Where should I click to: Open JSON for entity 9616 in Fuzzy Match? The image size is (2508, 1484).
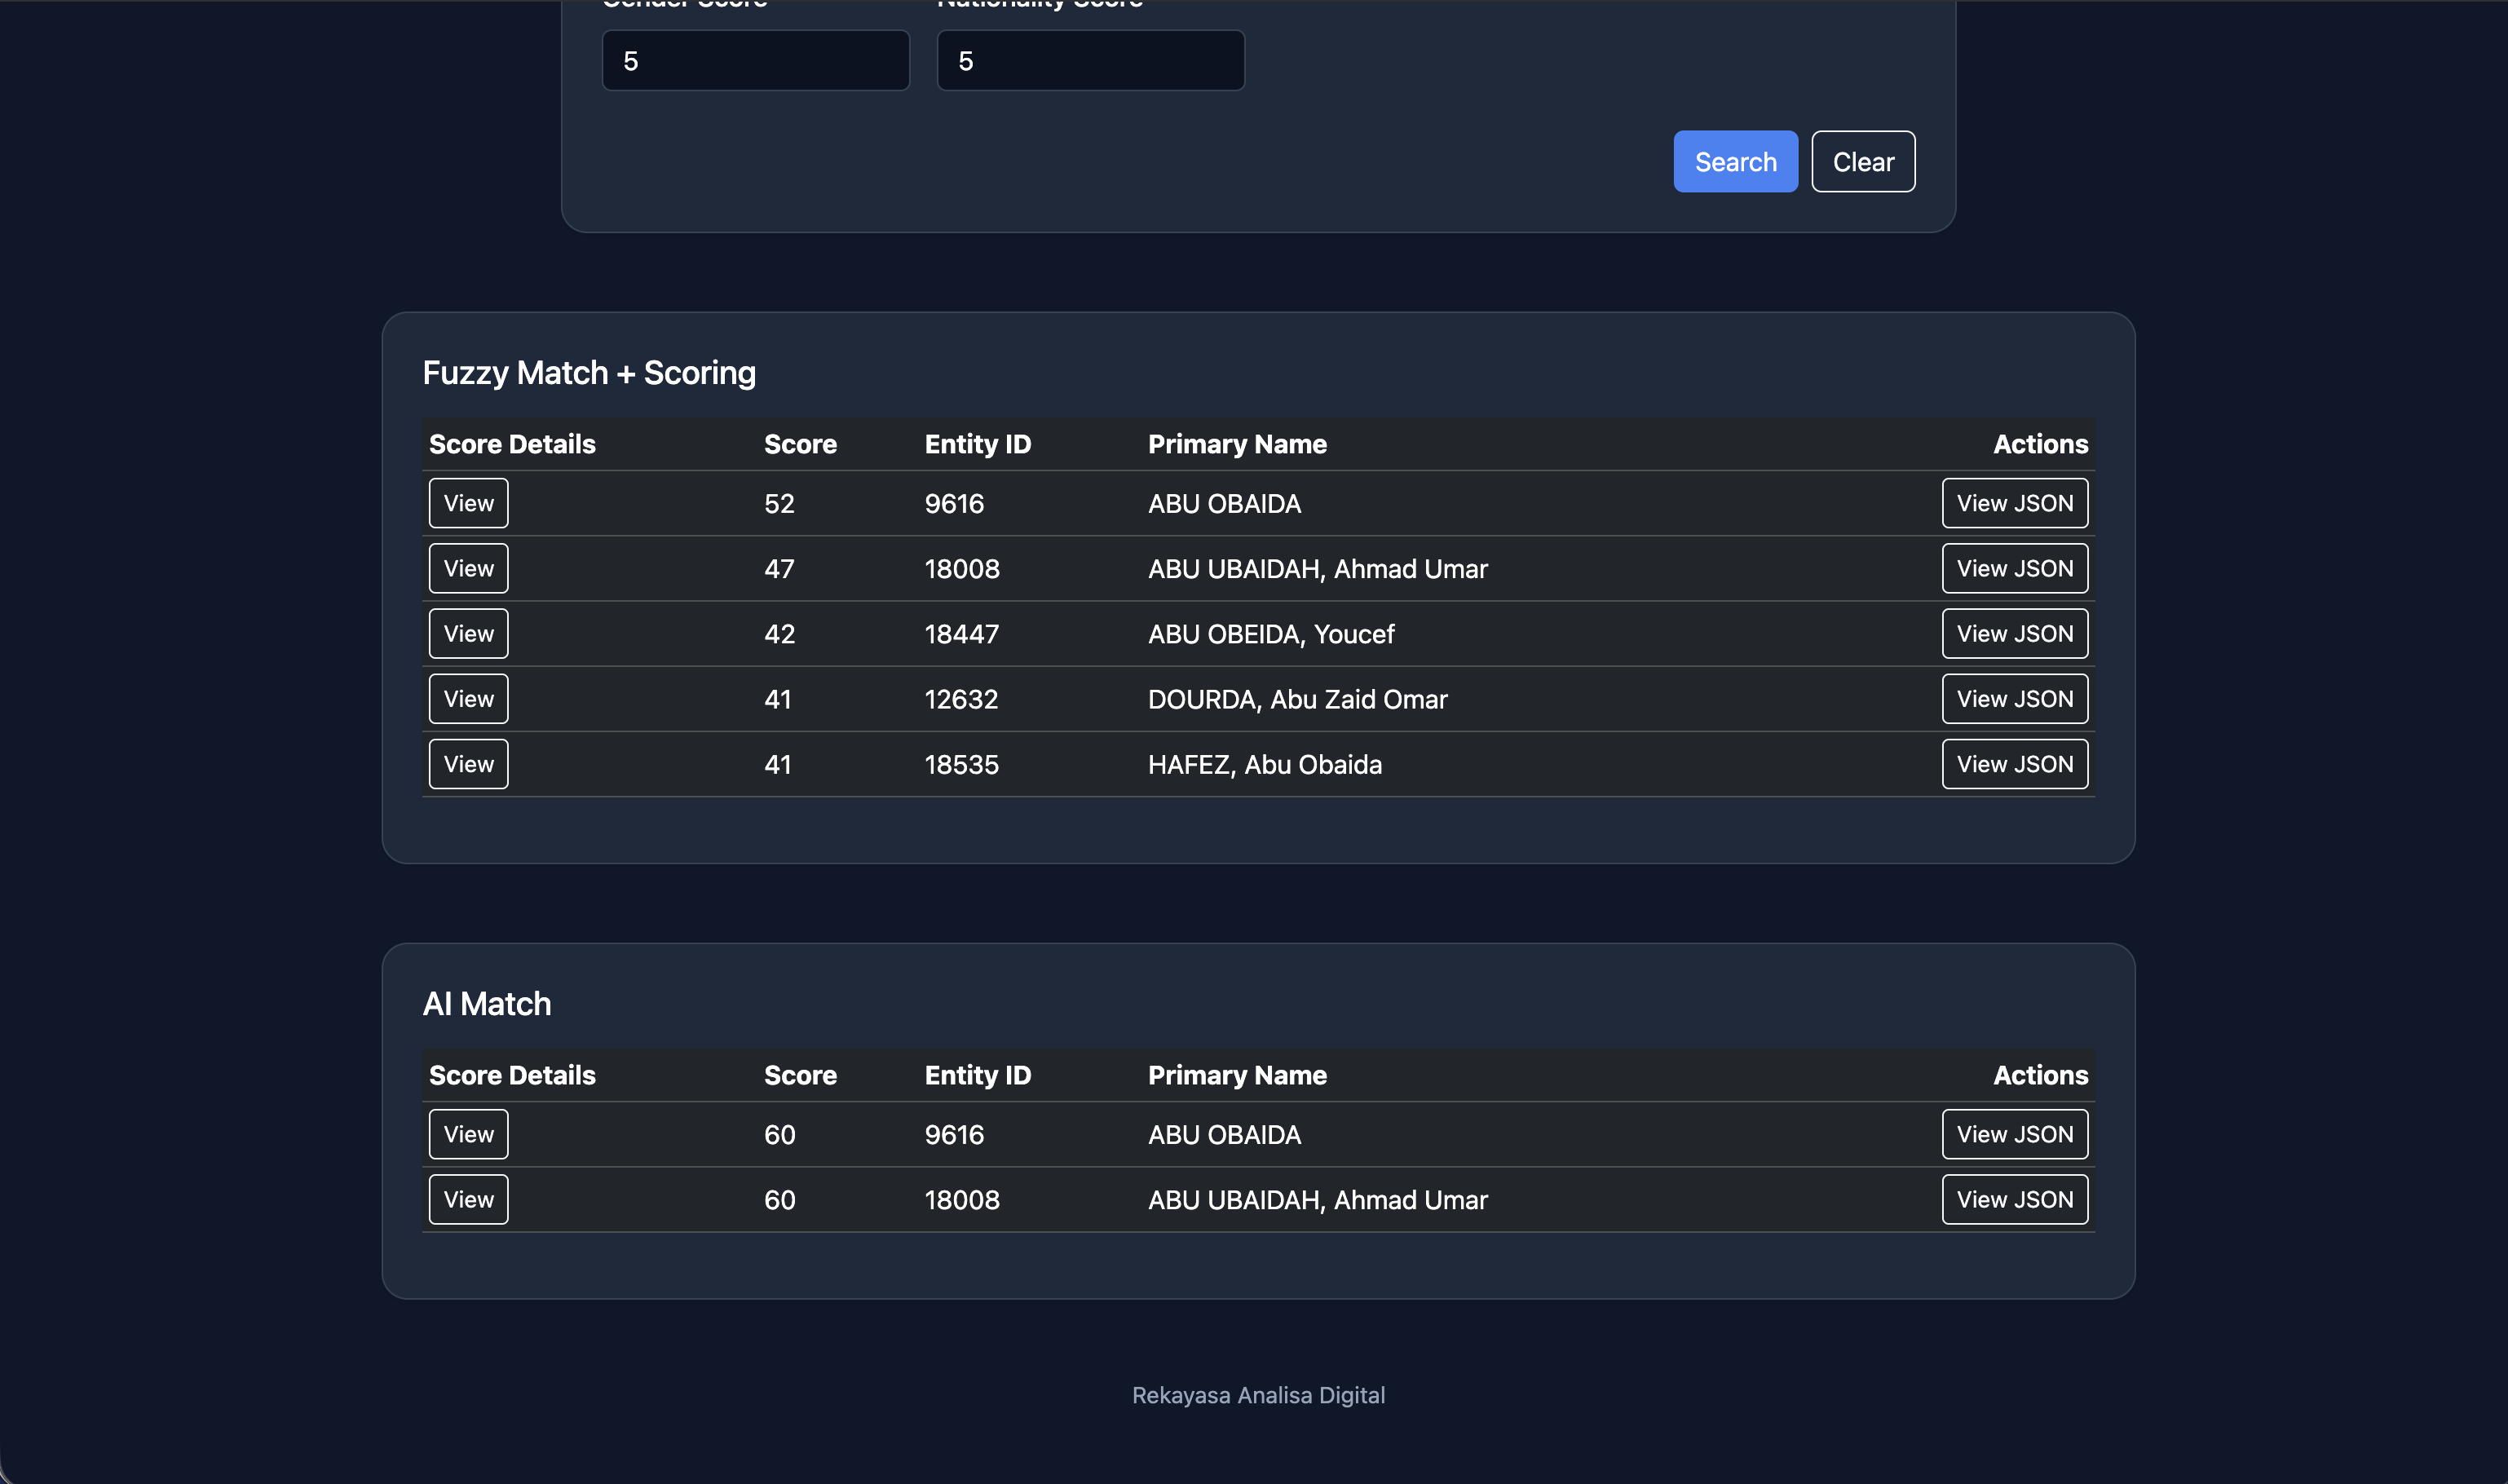(x=2015, y=503)
